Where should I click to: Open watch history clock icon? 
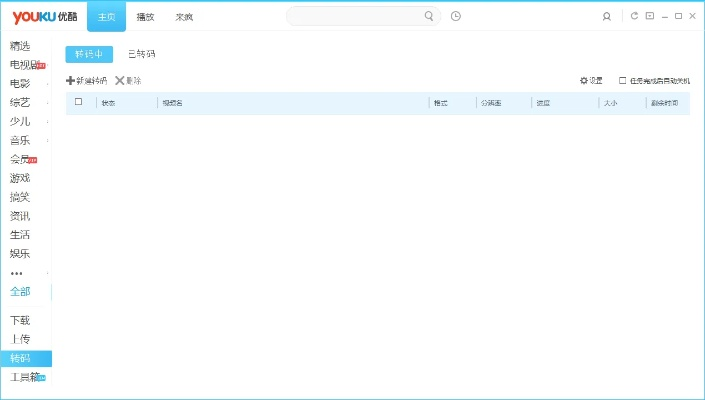pyautogui.click(x=456, y=16)
